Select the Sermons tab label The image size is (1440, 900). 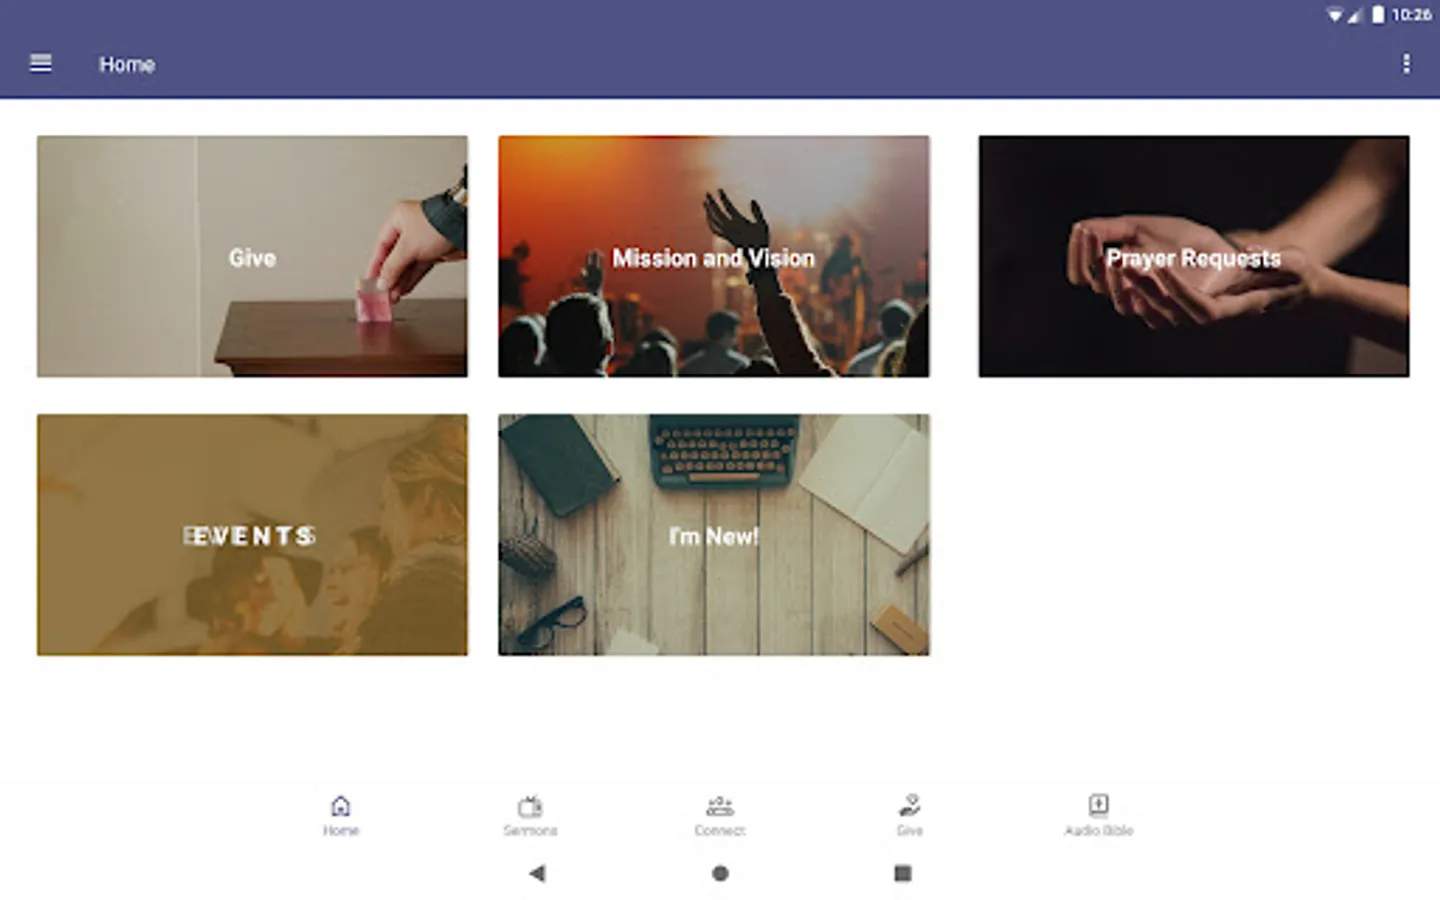pos(530,831)
